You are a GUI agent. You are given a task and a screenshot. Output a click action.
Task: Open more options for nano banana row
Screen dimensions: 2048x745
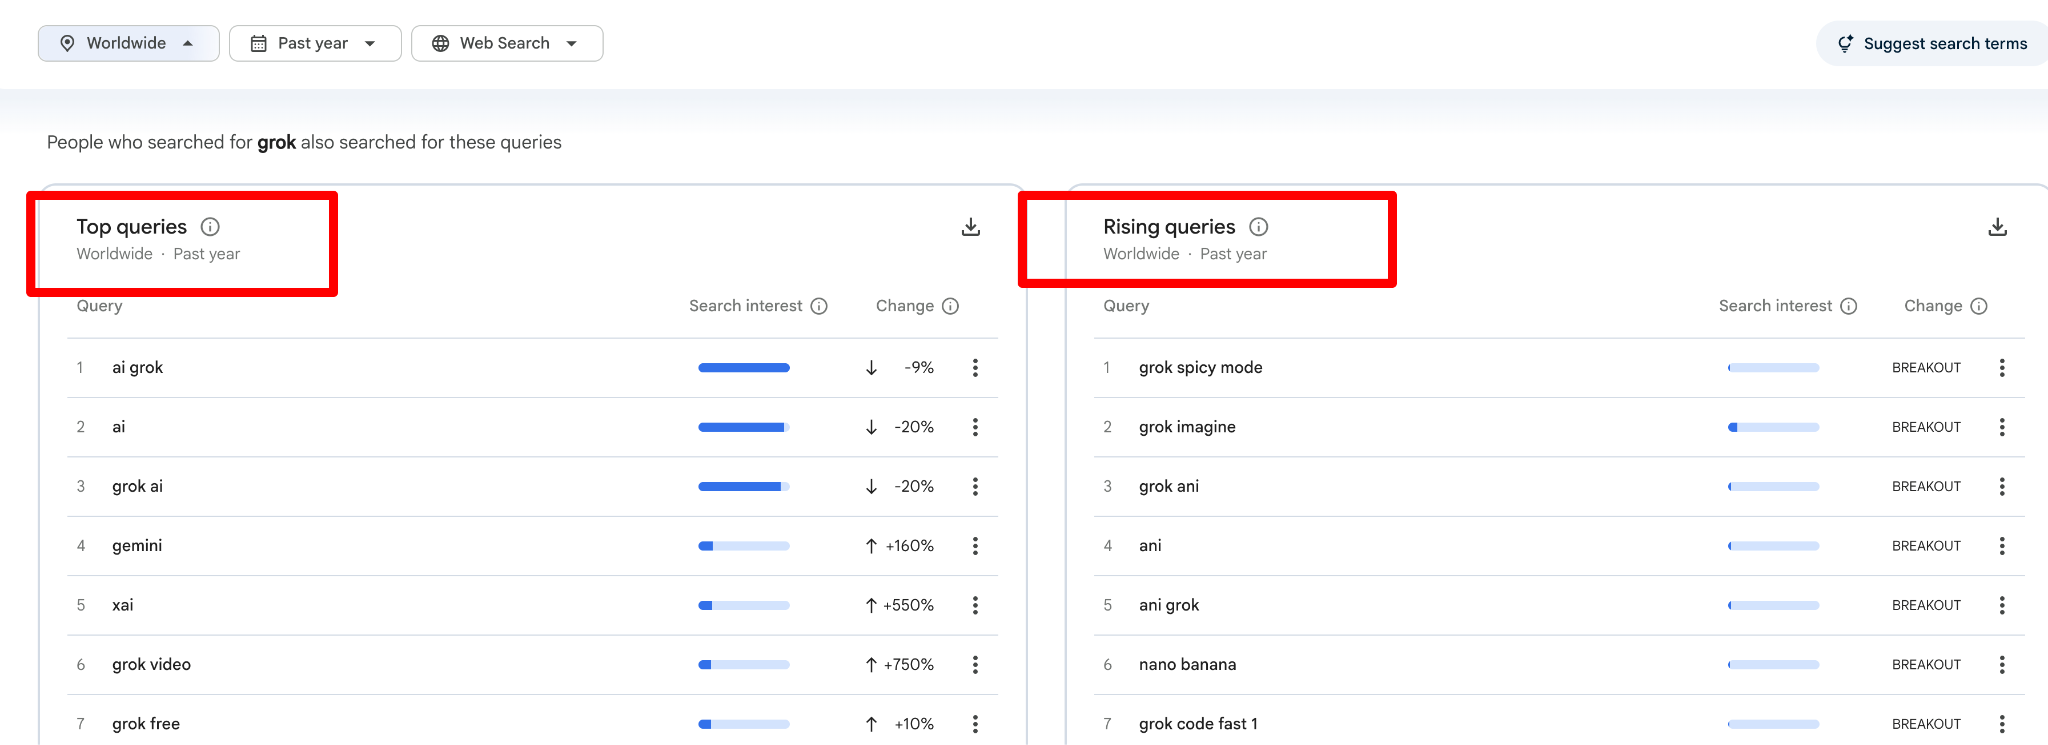2002,665
